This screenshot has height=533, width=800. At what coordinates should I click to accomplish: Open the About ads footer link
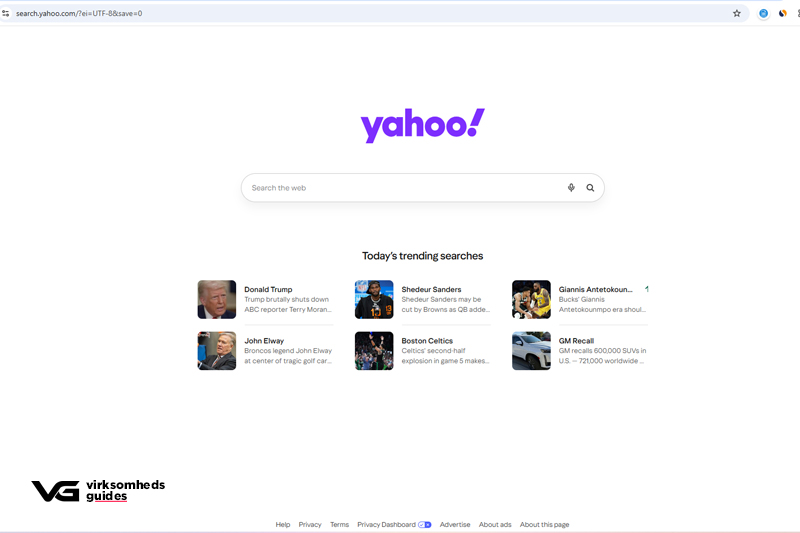point(495,524)
